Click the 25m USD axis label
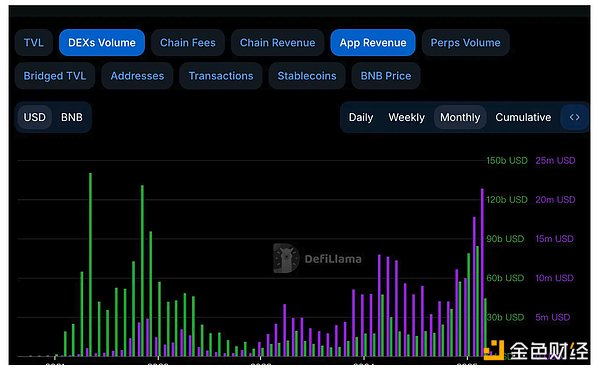 click(555, 160)
